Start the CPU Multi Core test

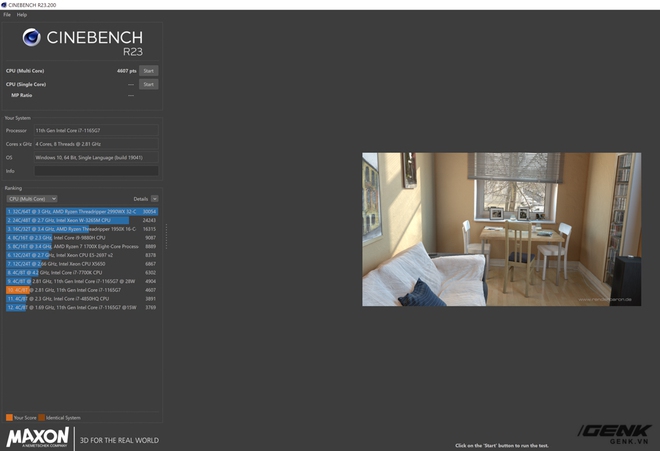[x=149, y=71]
